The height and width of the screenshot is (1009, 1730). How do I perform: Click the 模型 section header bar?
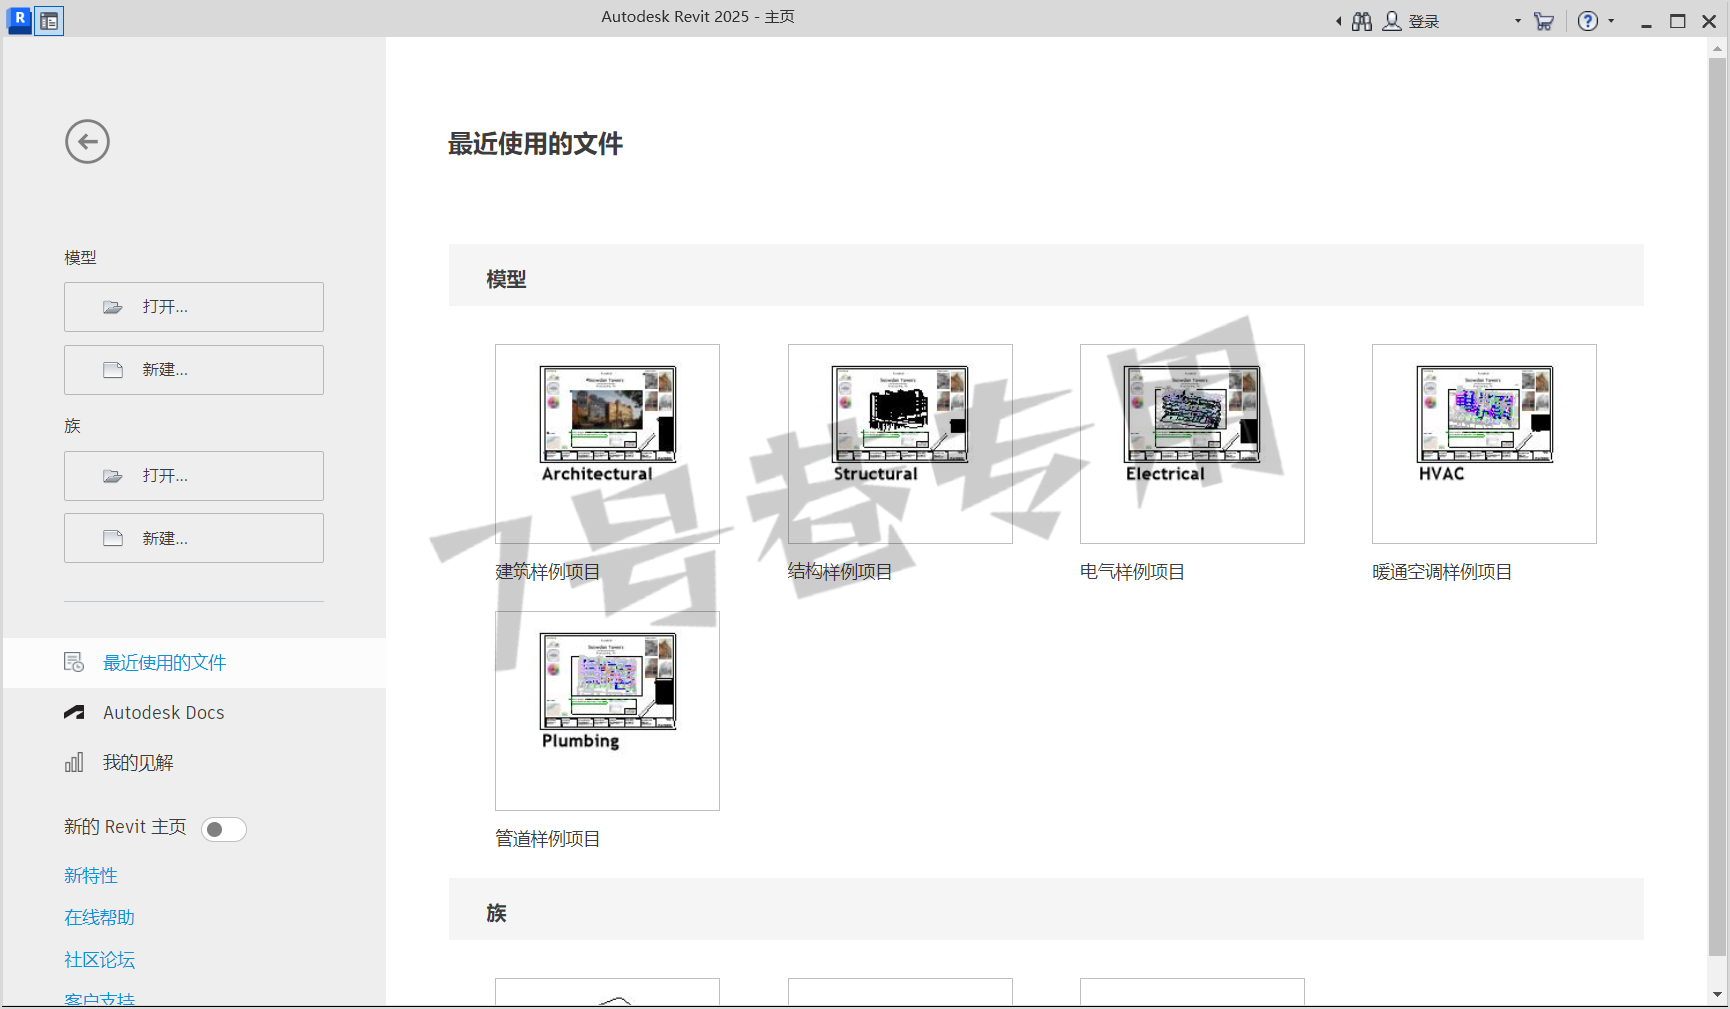pos(1046,275)
